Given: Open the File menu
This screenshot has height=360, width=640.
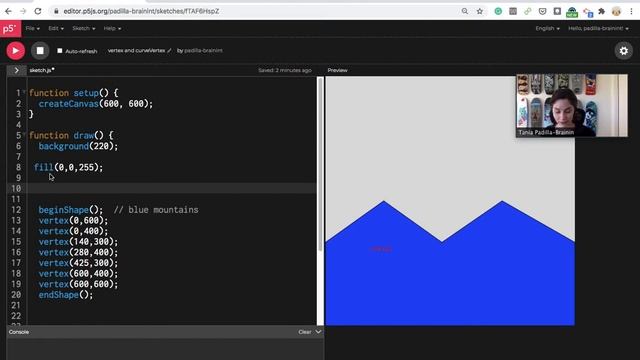Looking at the screenshot, I should [x=33, y=29].
